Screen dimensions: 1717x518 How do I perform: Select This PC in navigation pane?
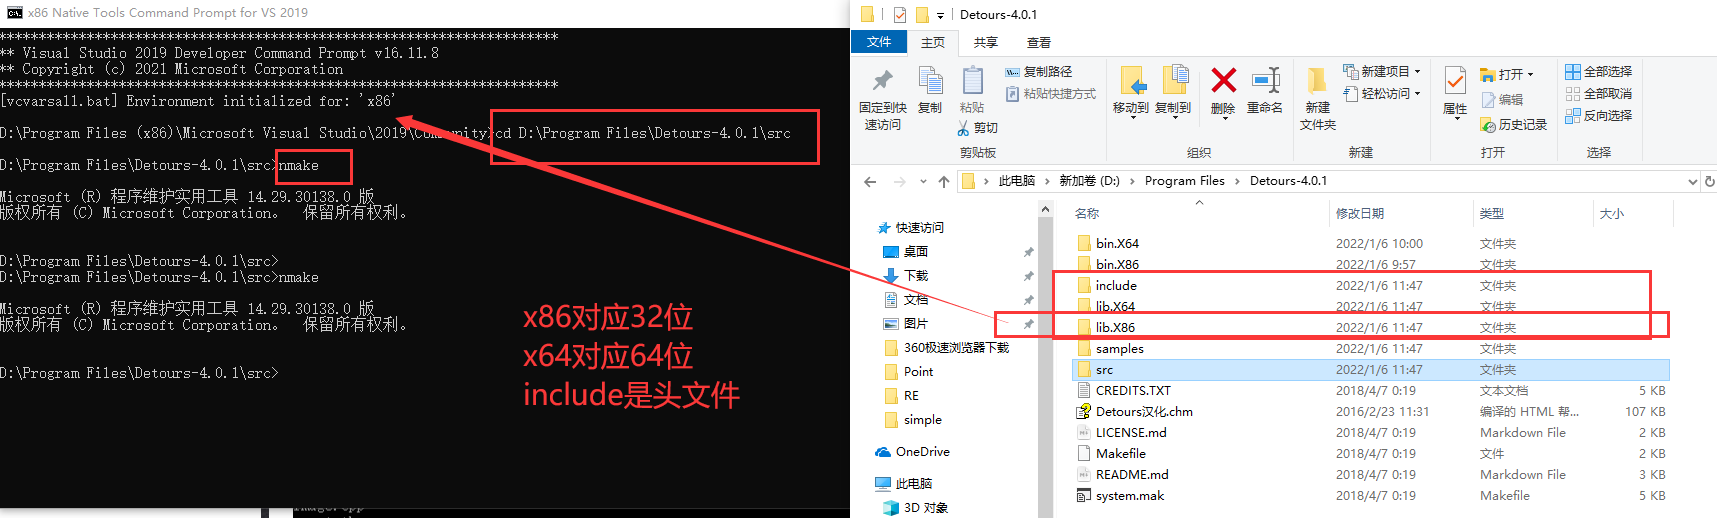pos(903,484)
